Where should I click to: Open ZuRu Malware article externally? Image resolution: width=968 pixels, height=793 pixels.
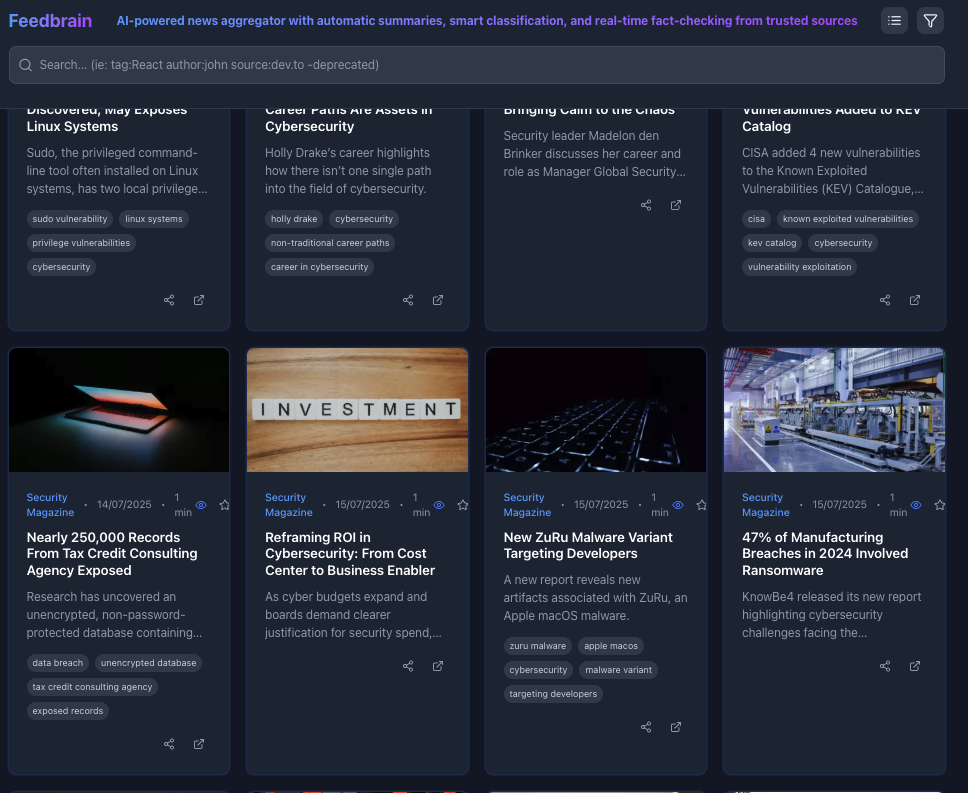(x=676, y=727)
